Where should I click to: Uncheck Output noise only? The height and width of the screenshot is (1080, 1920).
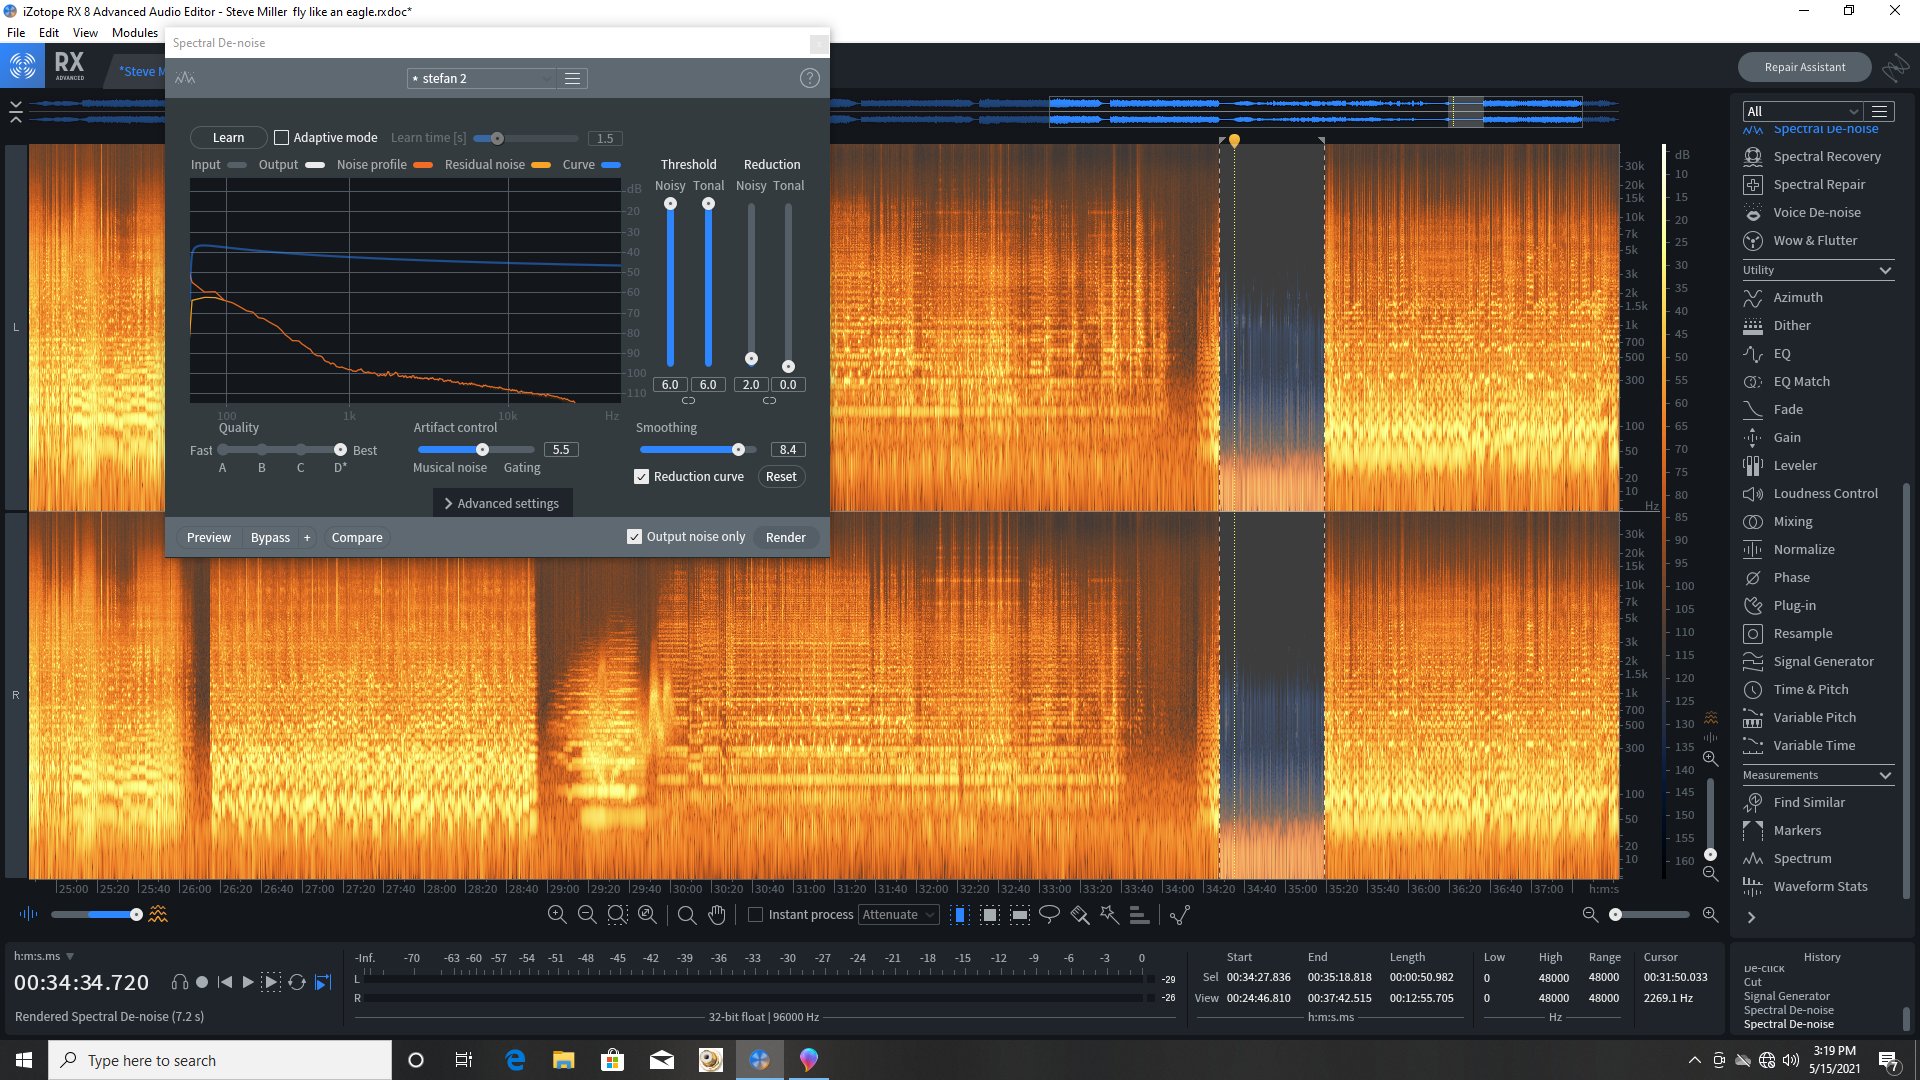634,537
